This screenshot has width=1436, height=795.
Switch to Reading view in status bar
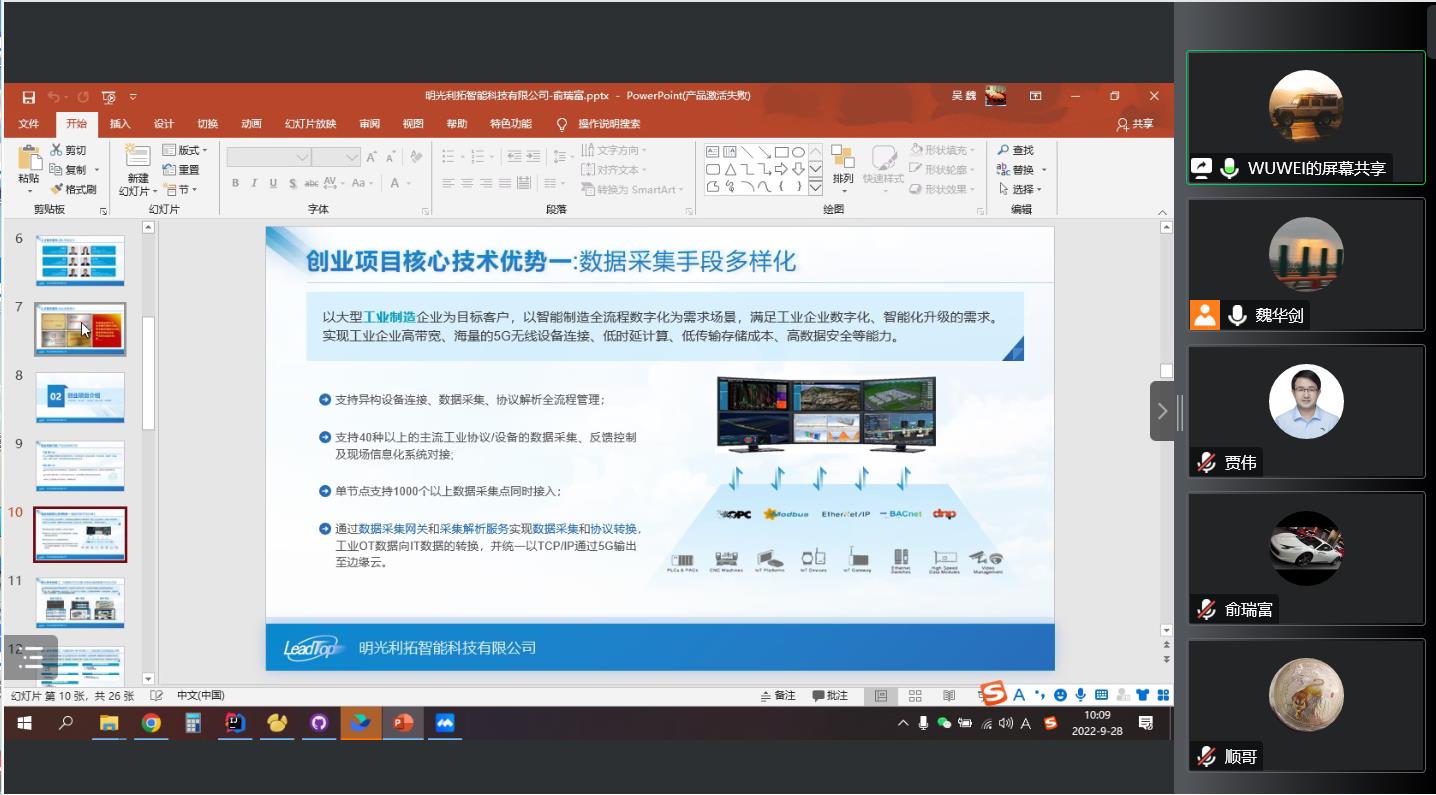point(949,696)
